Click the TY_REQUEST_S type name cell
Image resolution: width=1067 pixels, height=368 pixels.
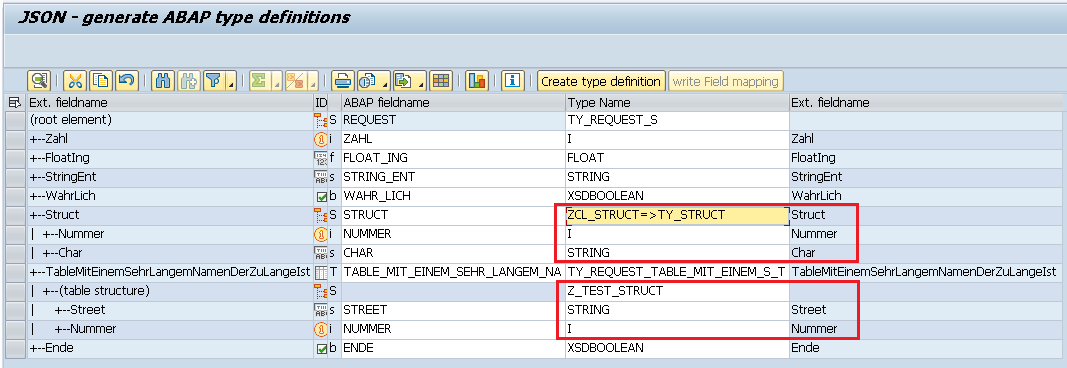pyautogui.click(x=677, y=120)
